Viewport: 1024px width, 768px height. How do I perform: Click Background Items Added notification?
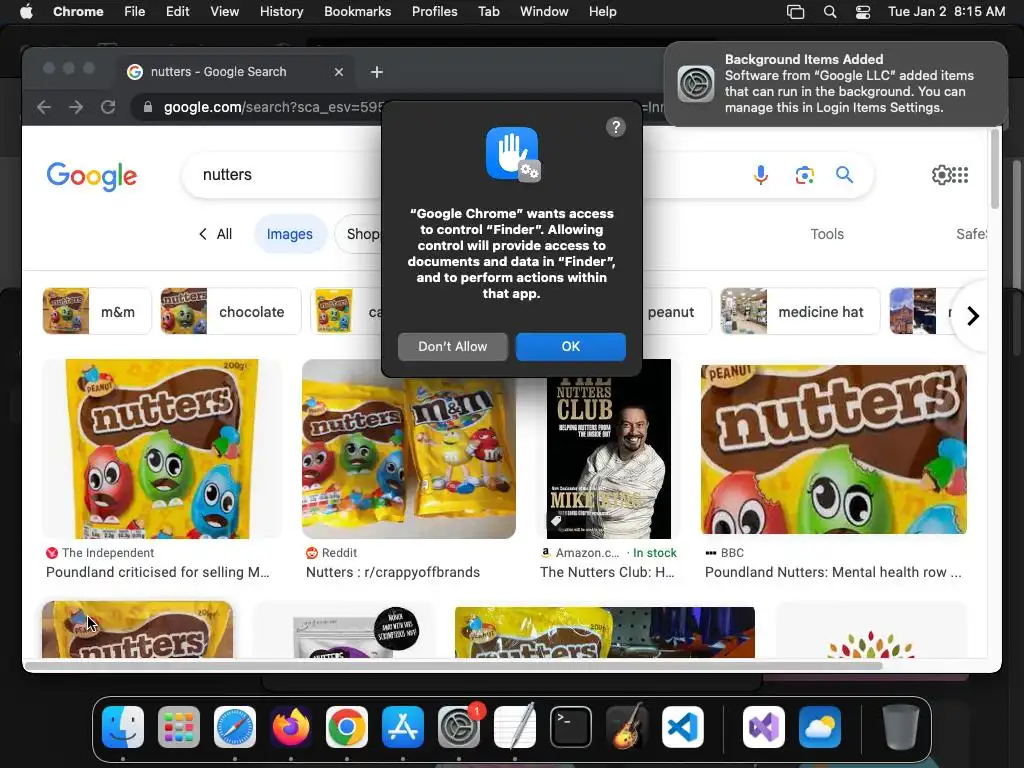point(835,84)
